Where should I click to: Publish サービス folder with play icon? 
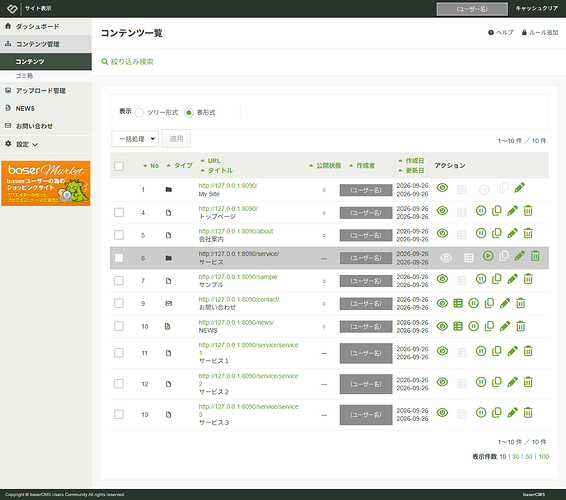(x=488, y=256)
